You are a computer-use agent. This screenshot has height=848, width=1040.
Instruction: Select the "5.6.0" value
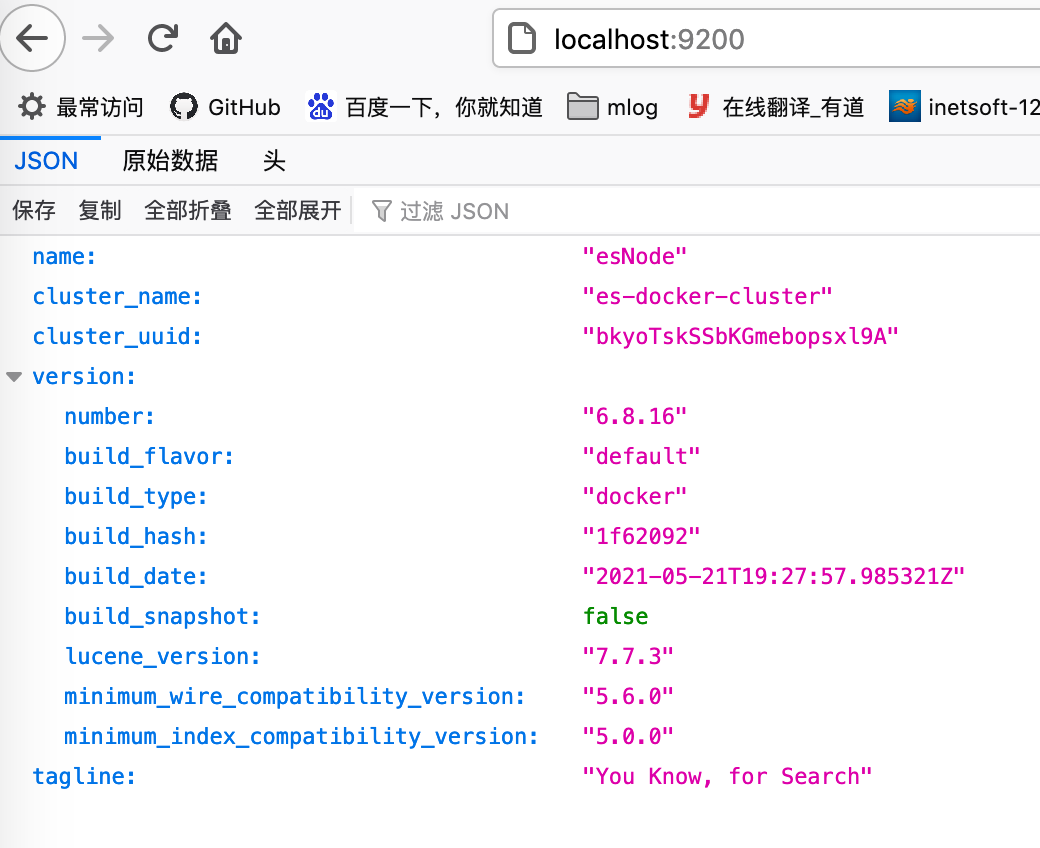point(627,696)
